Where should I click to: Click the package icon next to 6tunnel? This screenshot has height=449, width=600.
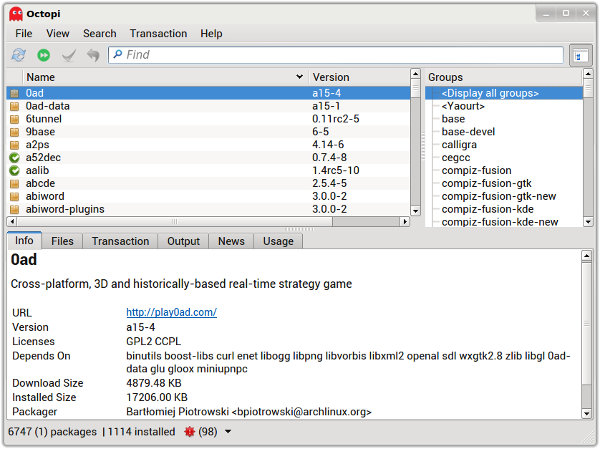tap(15, 119)
